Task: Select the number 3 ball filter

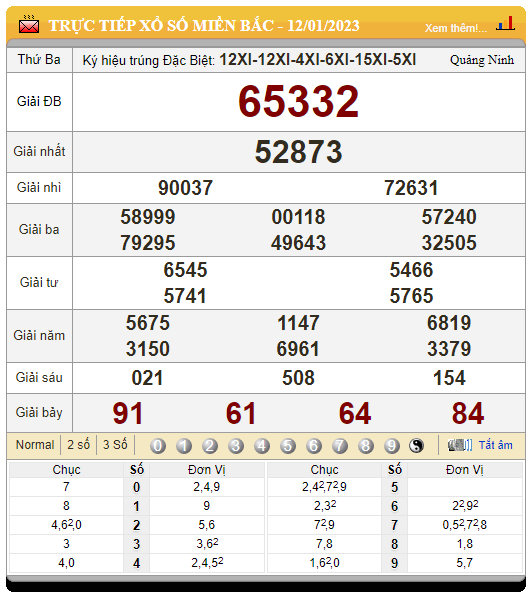Action: (x=236, y=445)
